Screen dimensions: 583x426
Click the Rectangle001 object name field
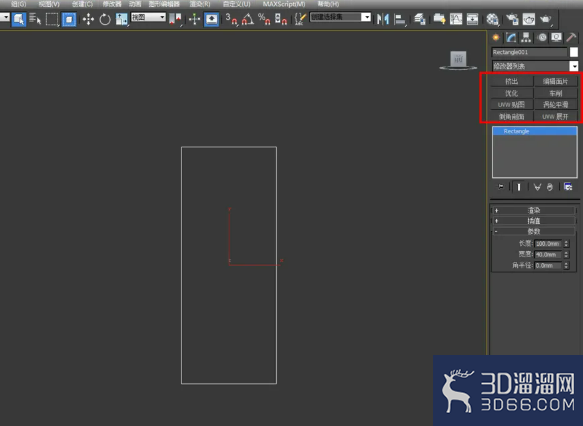[x=529, y=52]
